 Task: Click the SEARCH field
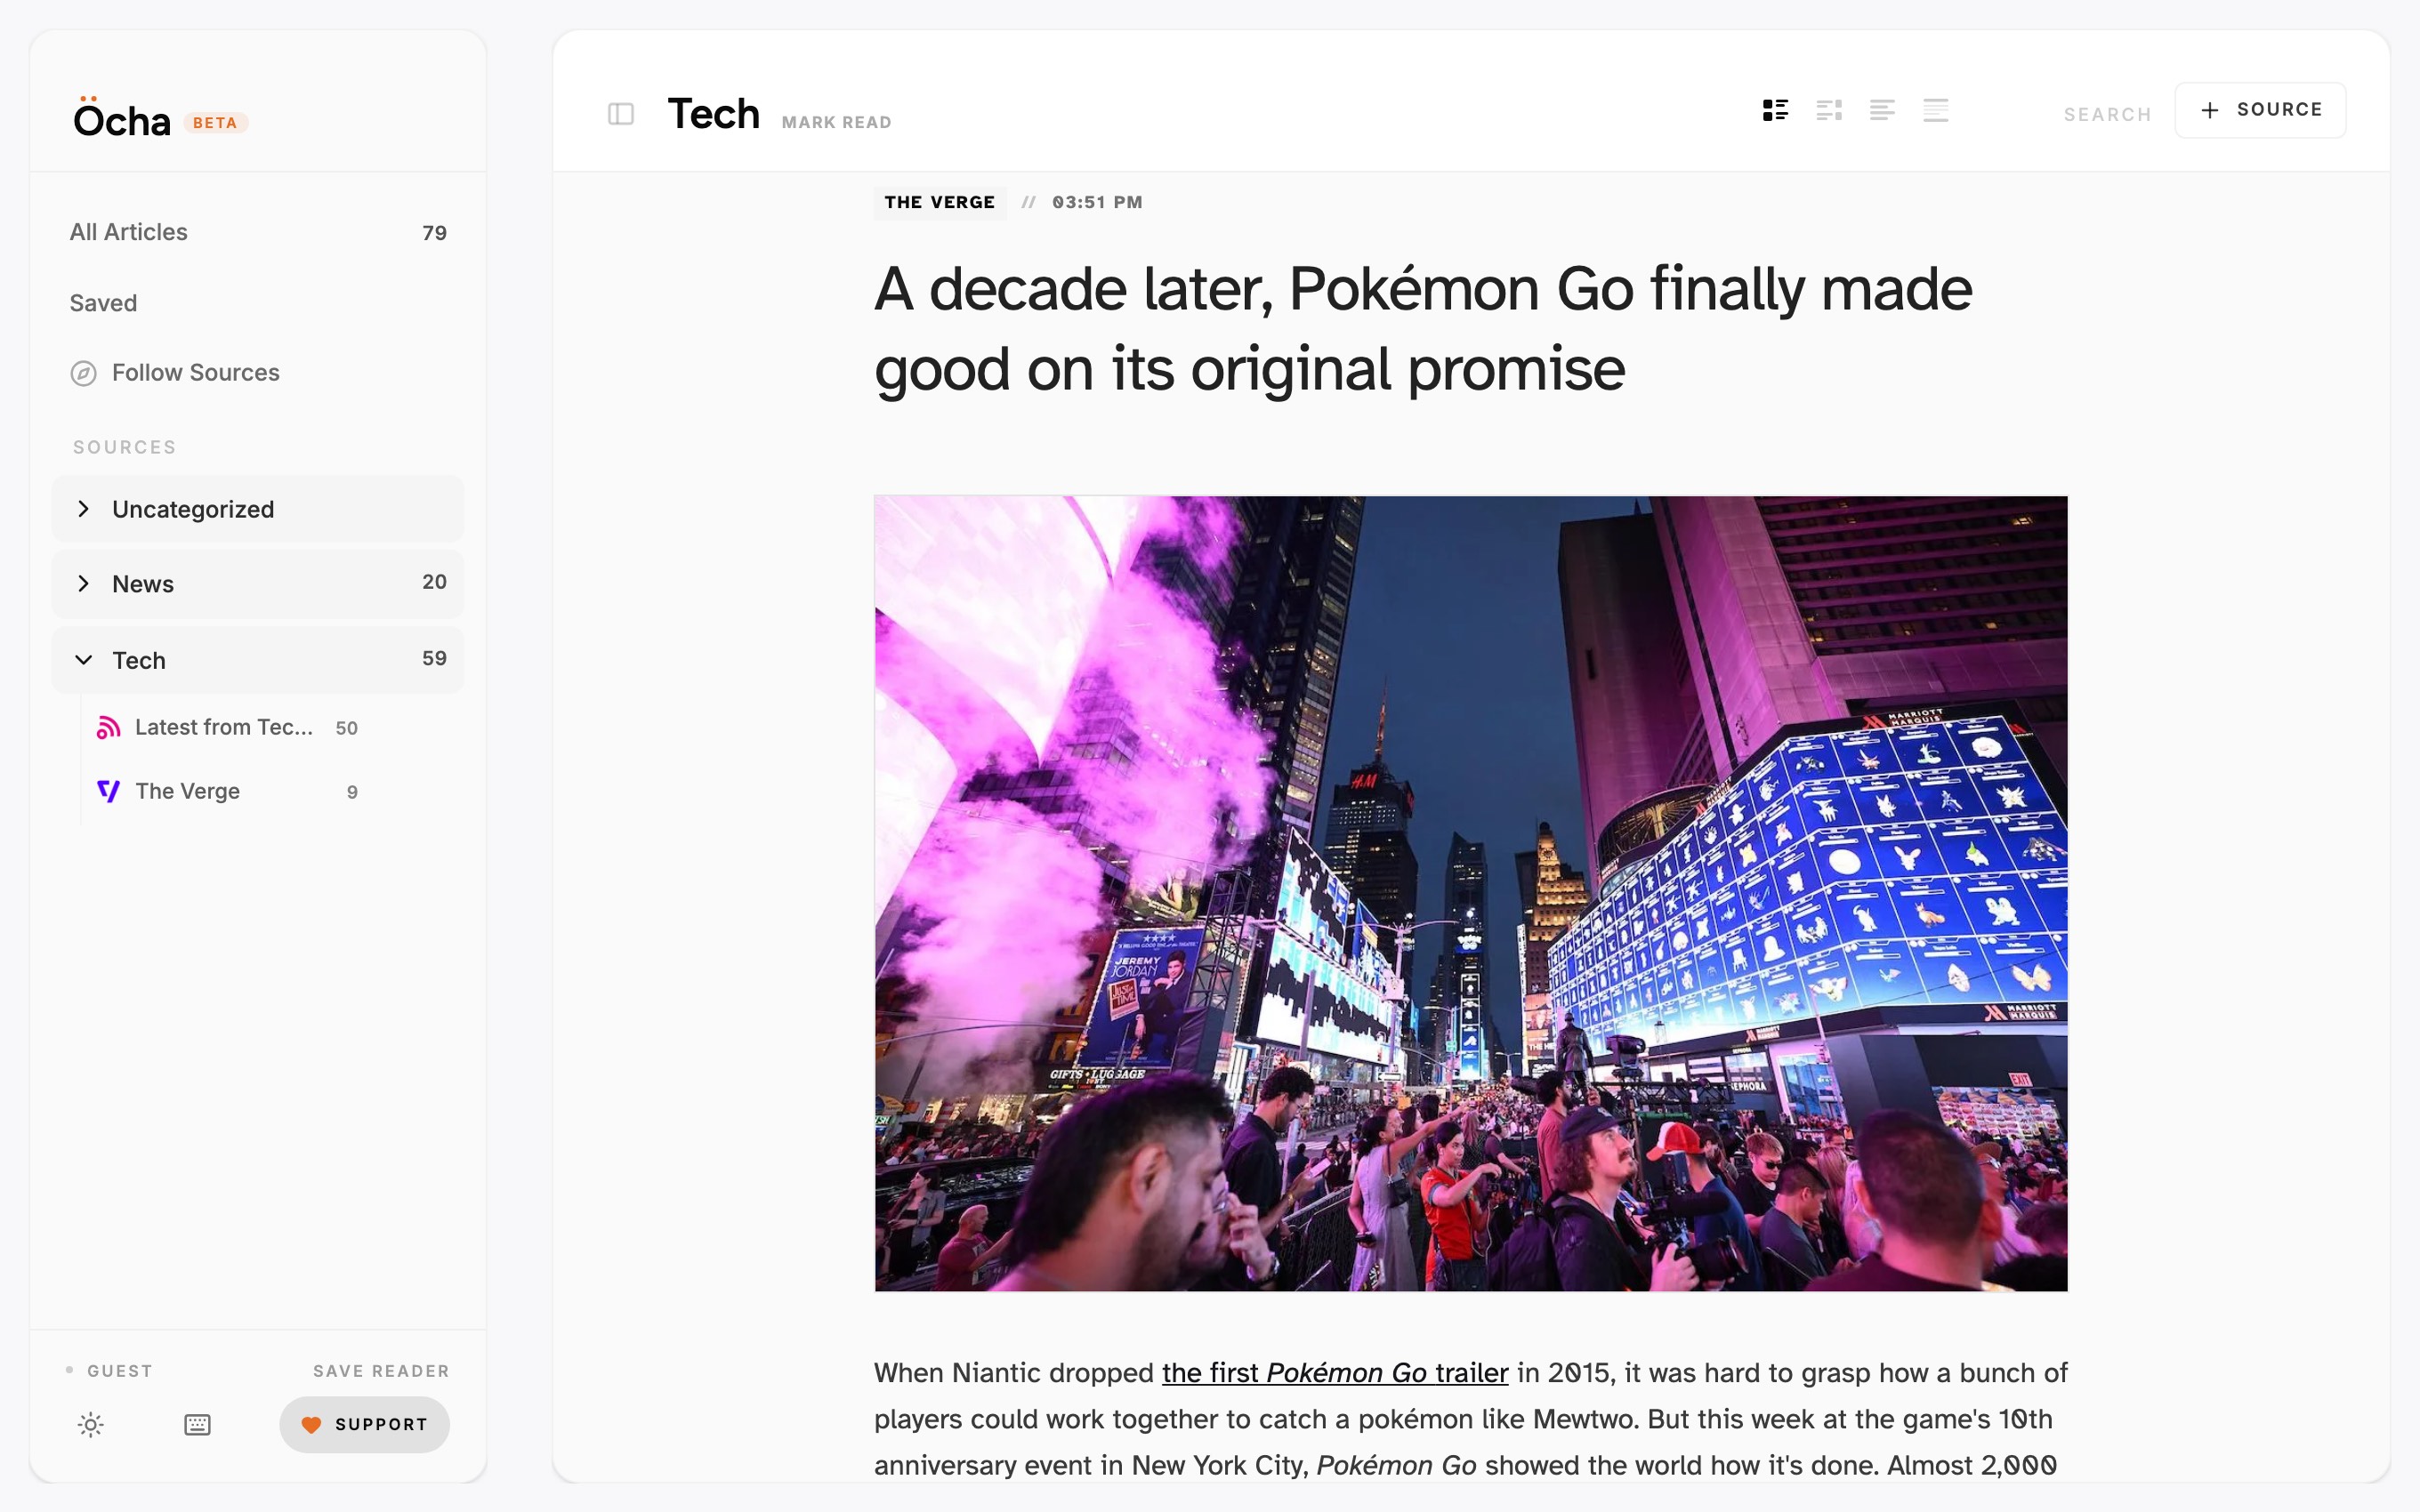tap(2107, 115)
